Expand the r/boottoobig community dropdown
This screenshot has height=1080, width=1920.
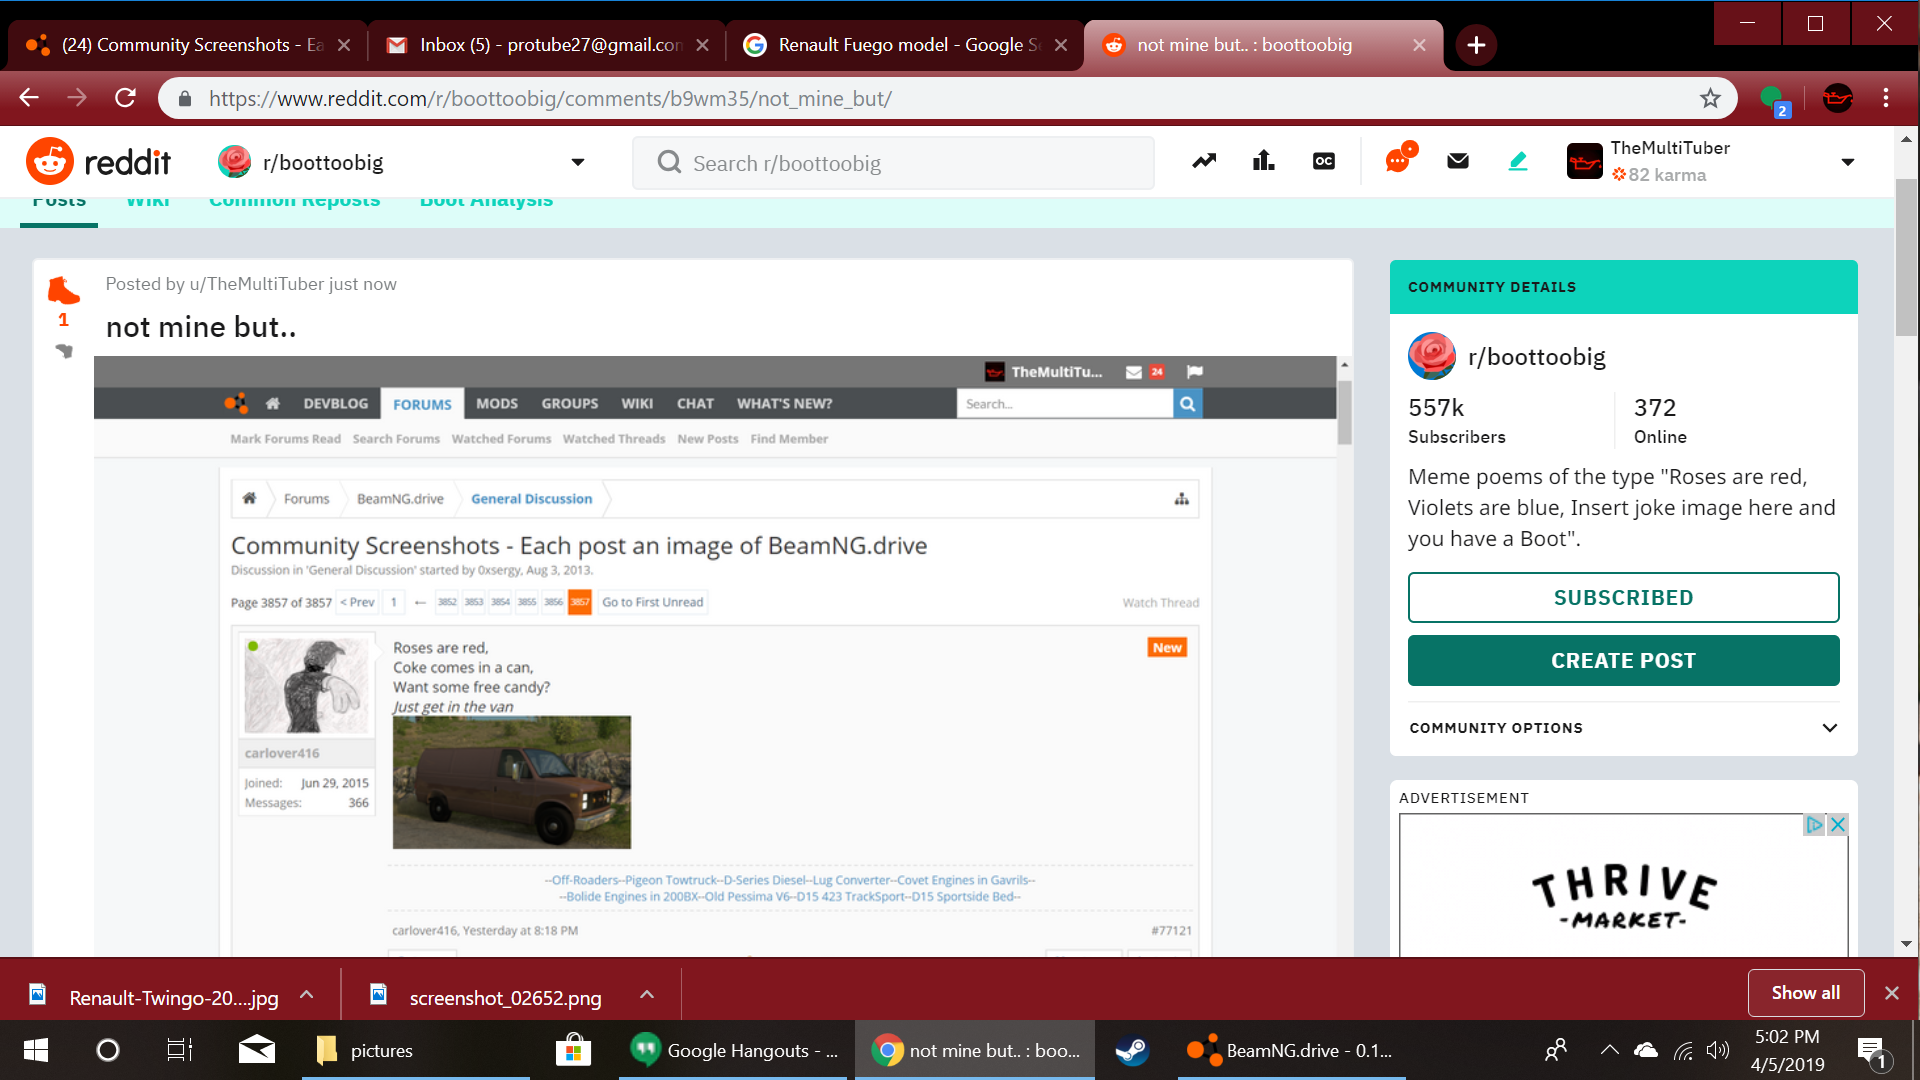pos(577,162)
